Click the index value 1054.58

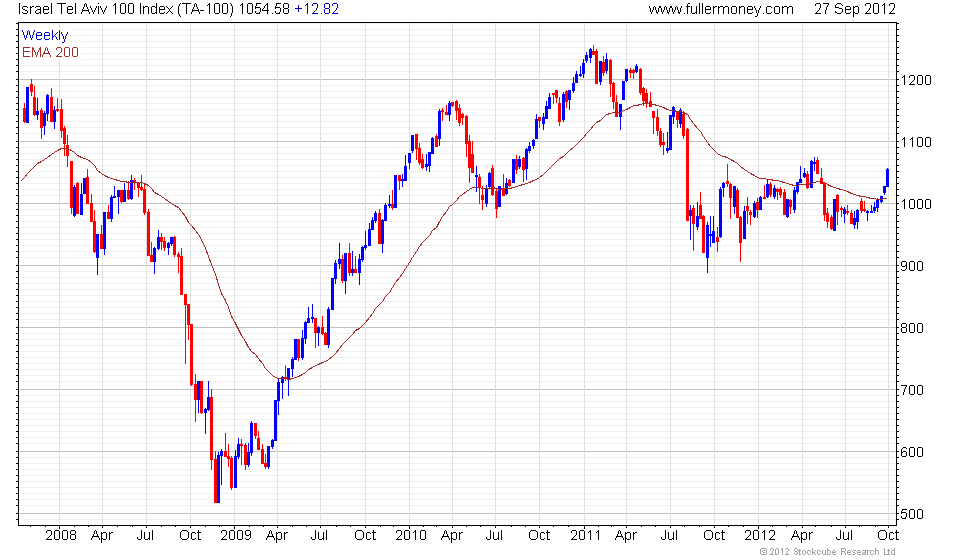264,9
